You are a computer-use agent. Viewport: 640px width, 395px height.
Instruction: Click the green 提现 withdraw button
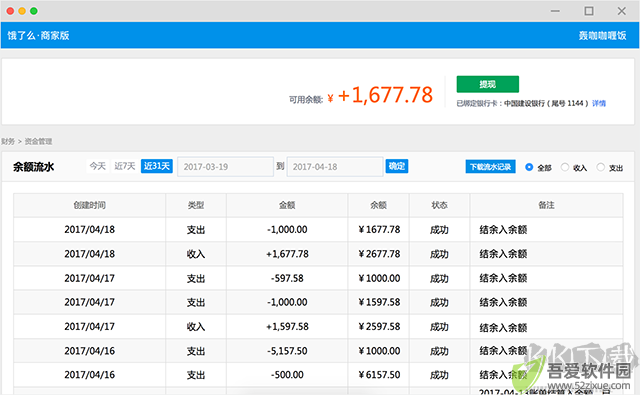click(487, 84)
